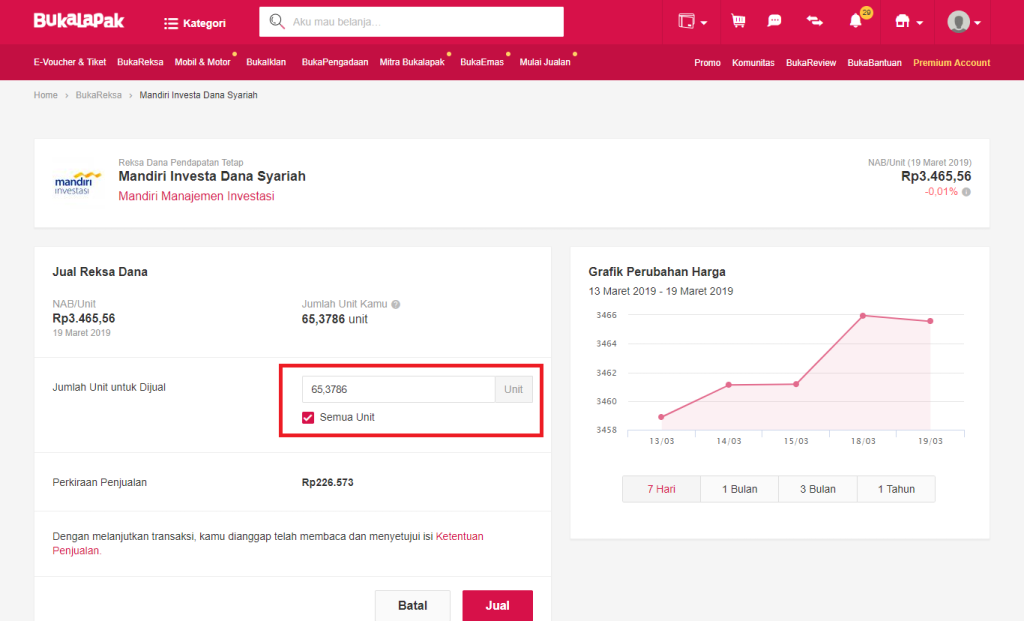Click Mulai Jualan in the nav bar

coord(545,62)
